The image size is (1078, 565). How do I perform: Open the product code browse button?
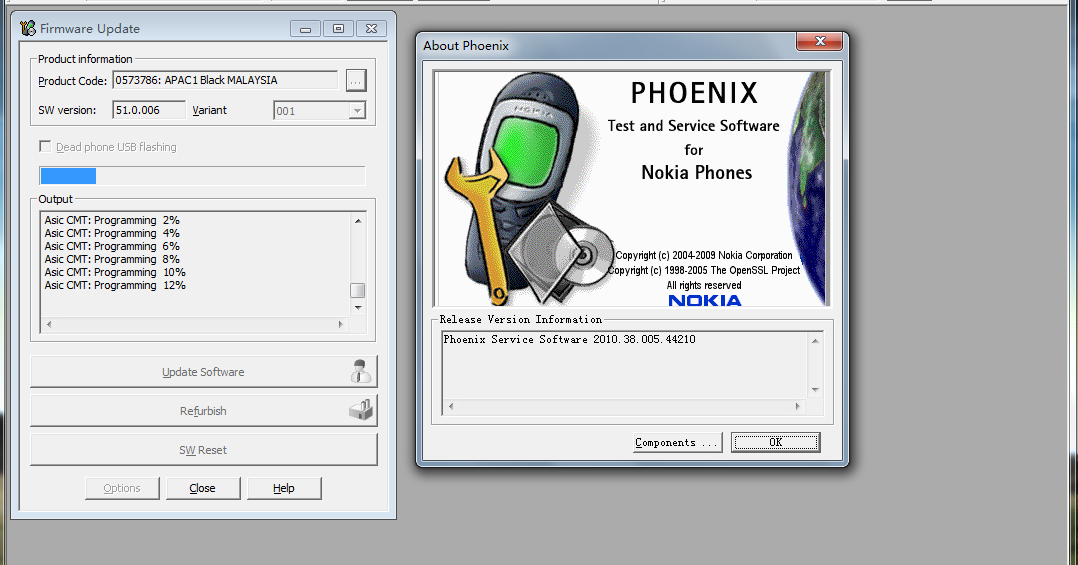pyautogui.click(x=355, y=80)
